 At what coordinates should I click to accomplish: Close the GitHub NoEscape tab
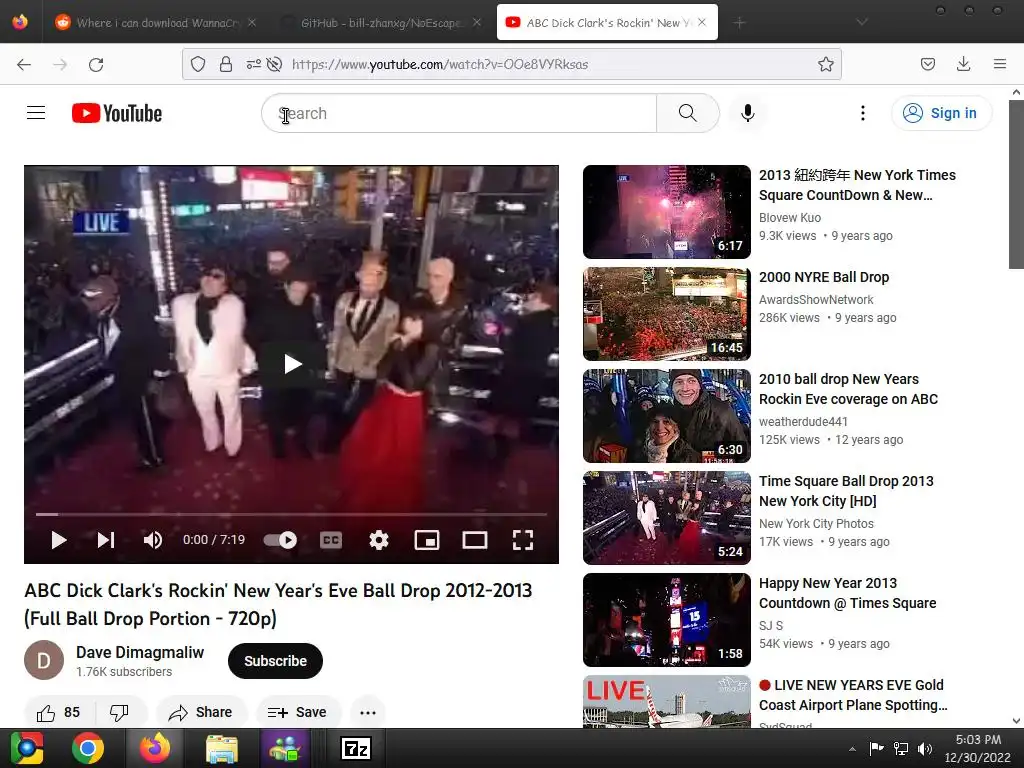point(477,22)
